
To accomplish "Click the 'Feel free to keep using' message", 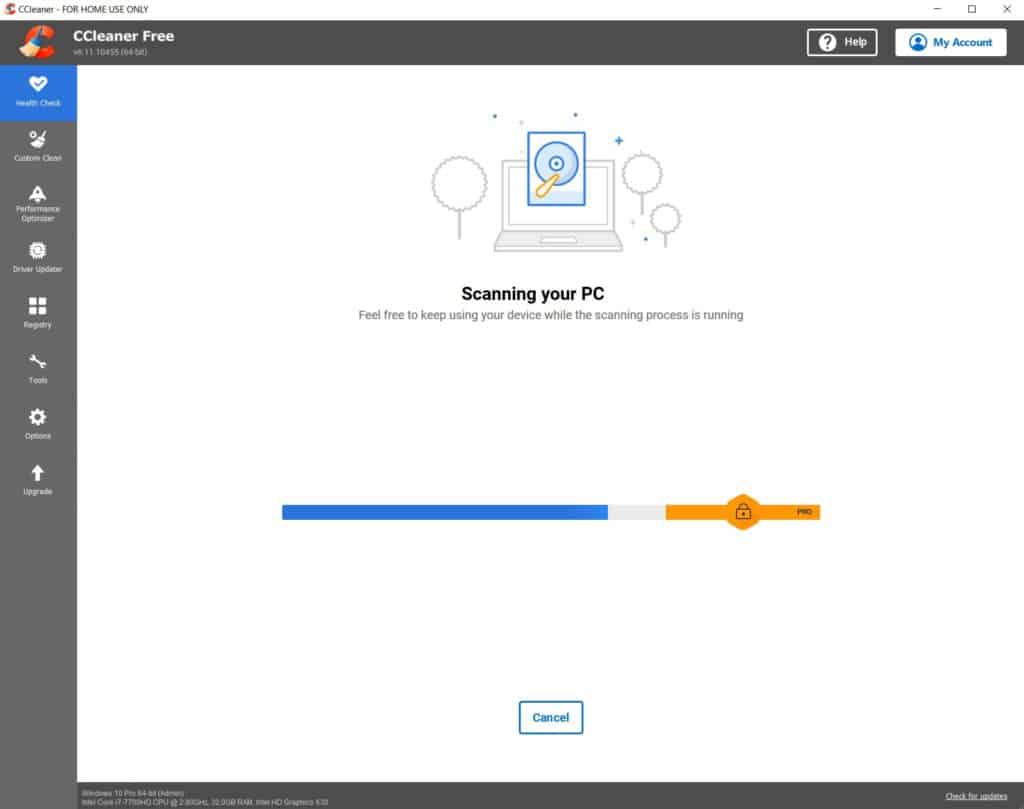I will [551, 315].
